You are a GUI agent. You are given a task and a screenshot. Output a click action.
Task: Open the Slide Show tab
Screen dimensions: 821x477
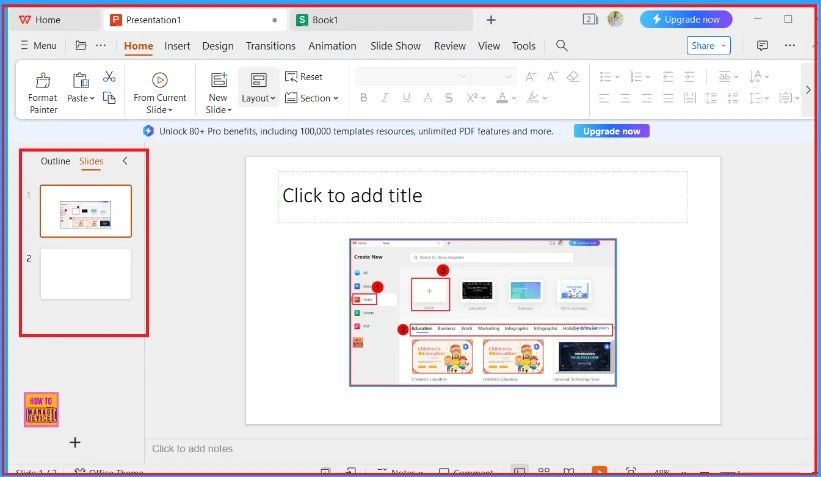tap(395, 46)
